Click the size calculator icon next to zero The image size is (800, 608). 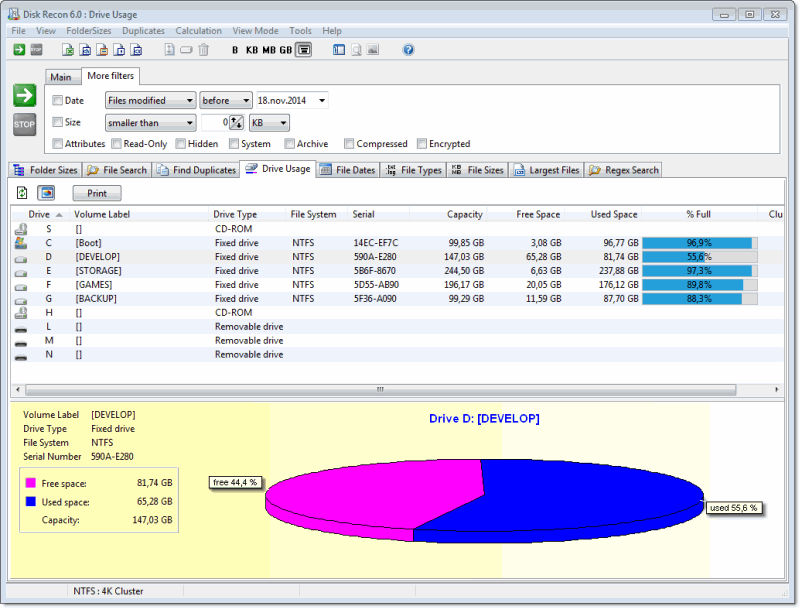click(236, 122)
